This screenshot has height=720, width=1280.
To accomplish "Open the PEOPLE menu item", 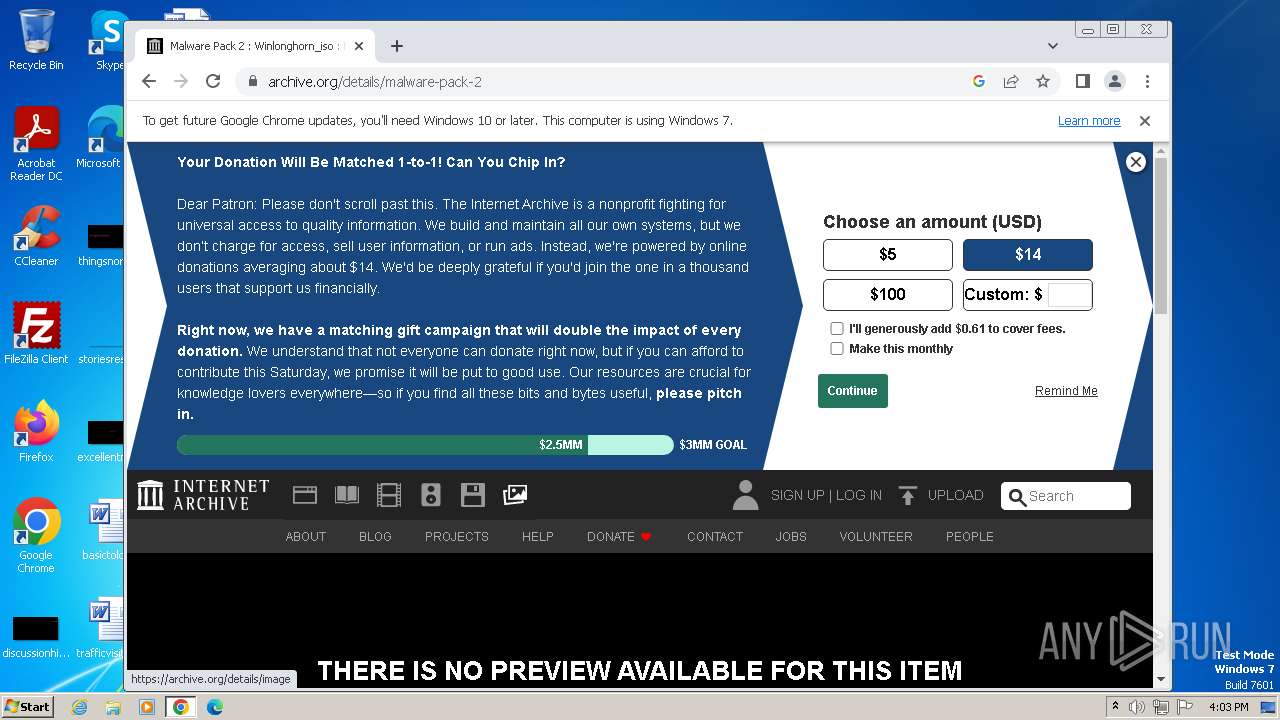I will coord(970,537).
